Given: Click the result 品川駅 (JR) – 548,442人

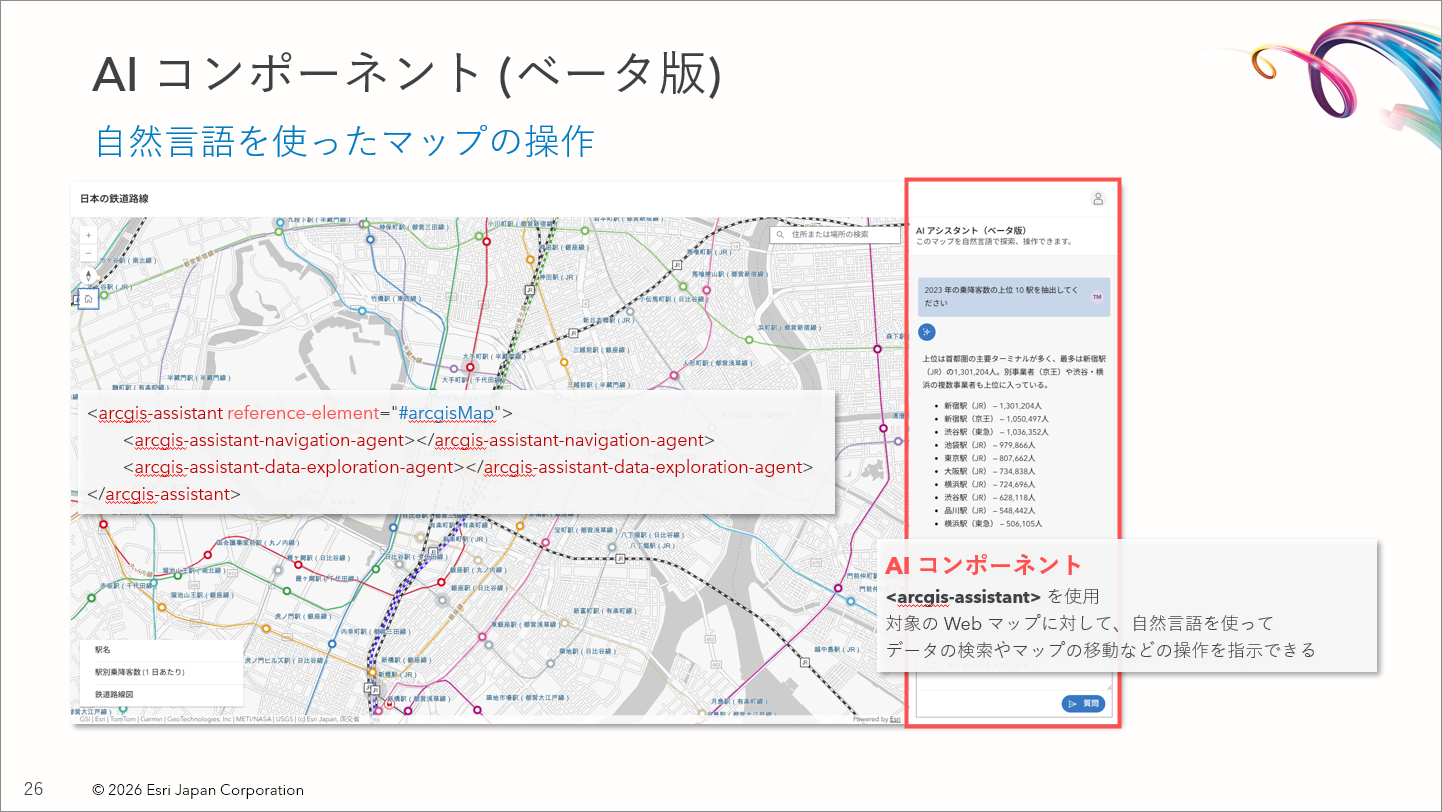Looking at the screenshot, I should point(989,510).
